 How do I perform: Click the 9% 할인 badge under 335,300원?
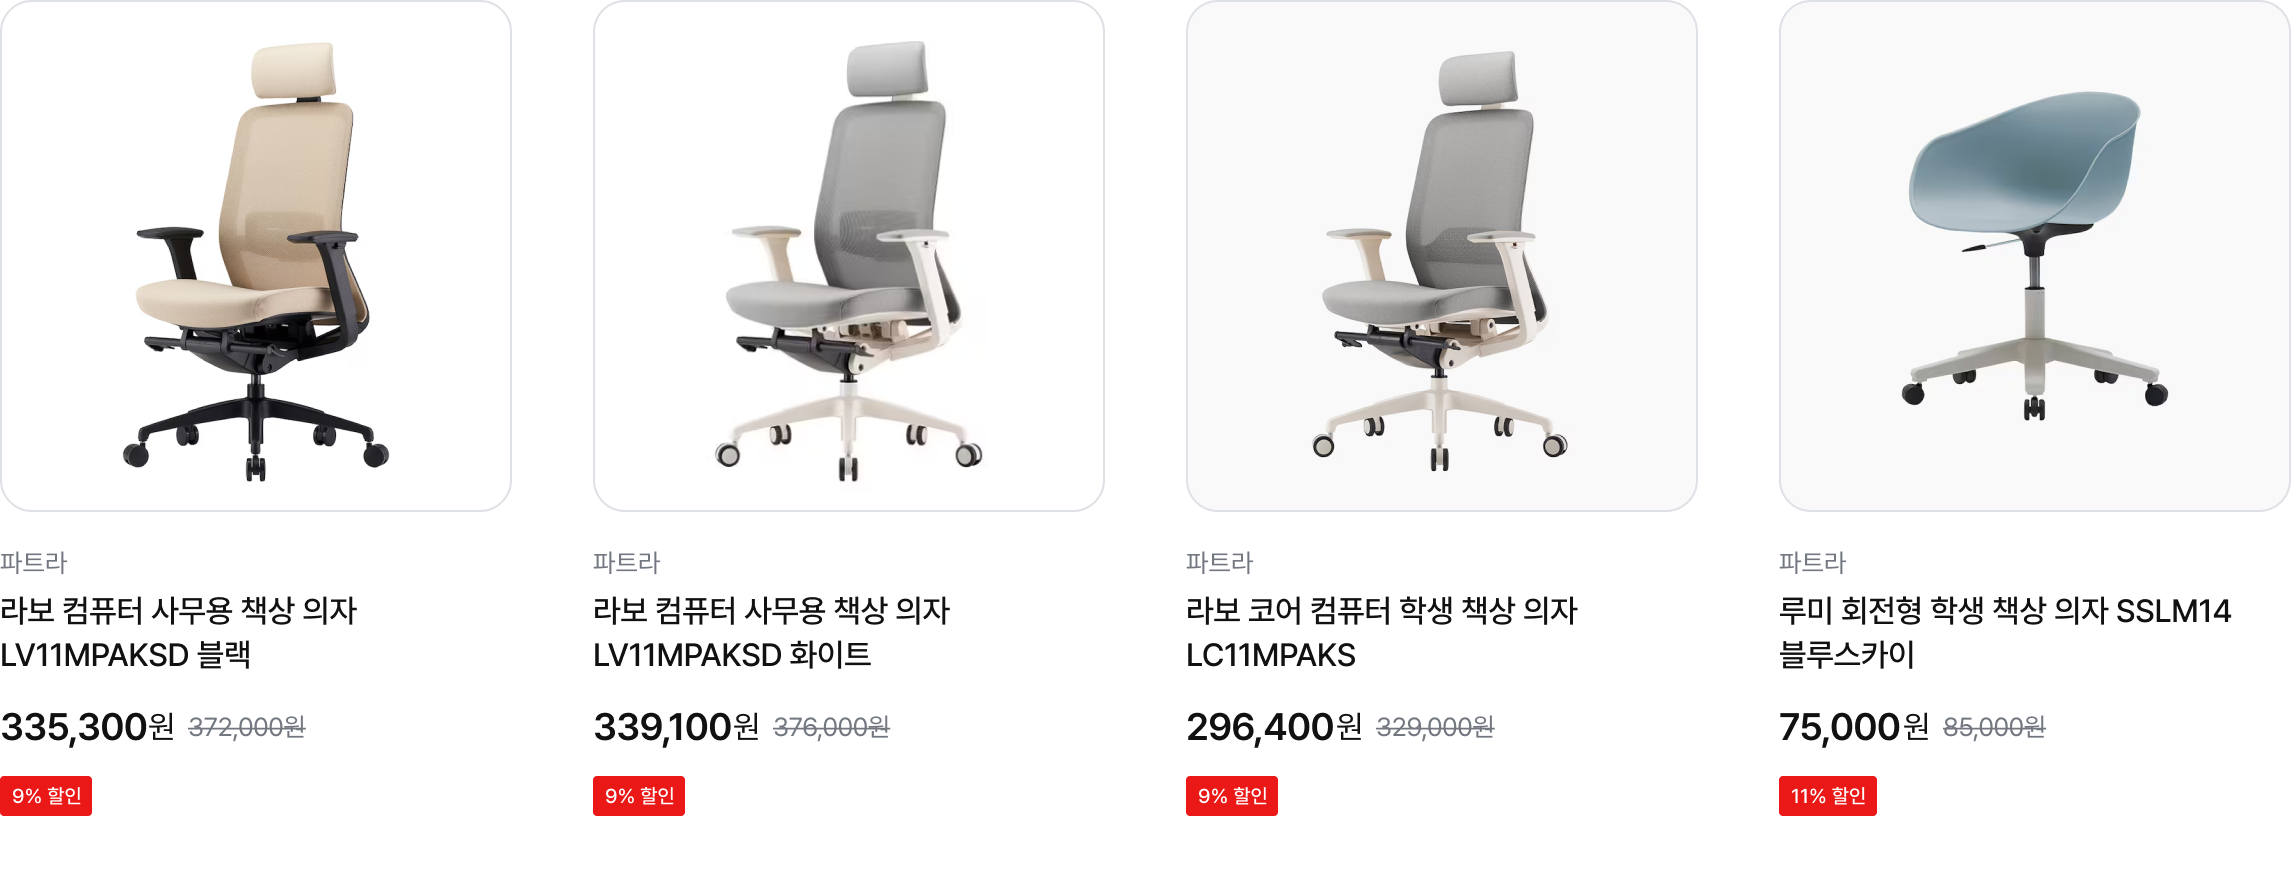46,796
